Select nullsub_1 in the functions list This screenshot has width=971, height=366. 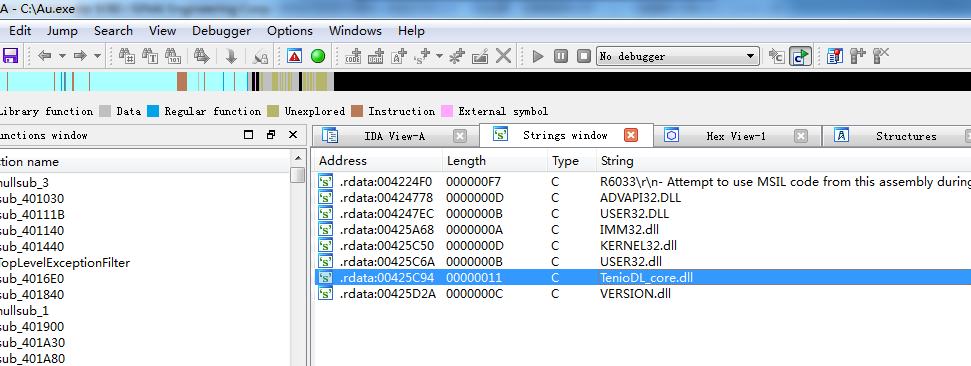point(24,311)
